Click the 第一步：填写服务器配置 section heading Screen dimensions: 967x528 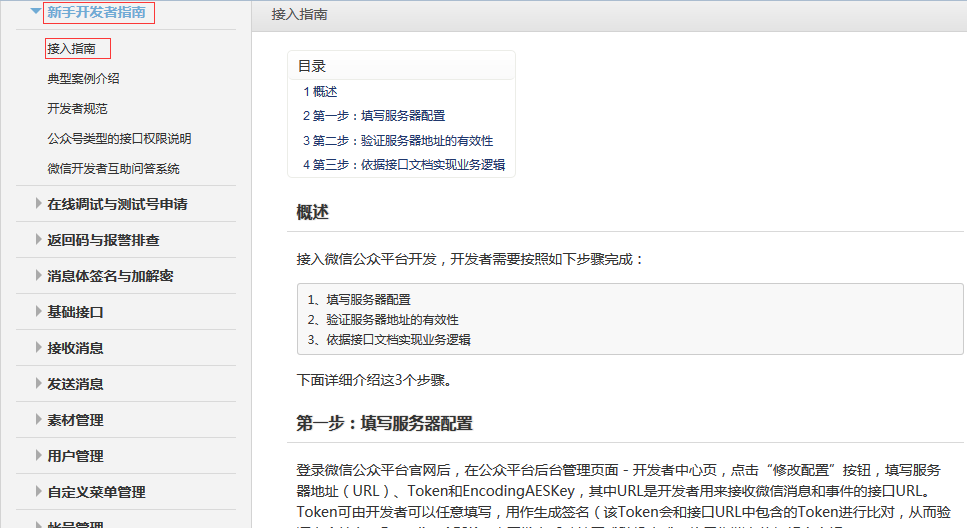tap(384, 423)
